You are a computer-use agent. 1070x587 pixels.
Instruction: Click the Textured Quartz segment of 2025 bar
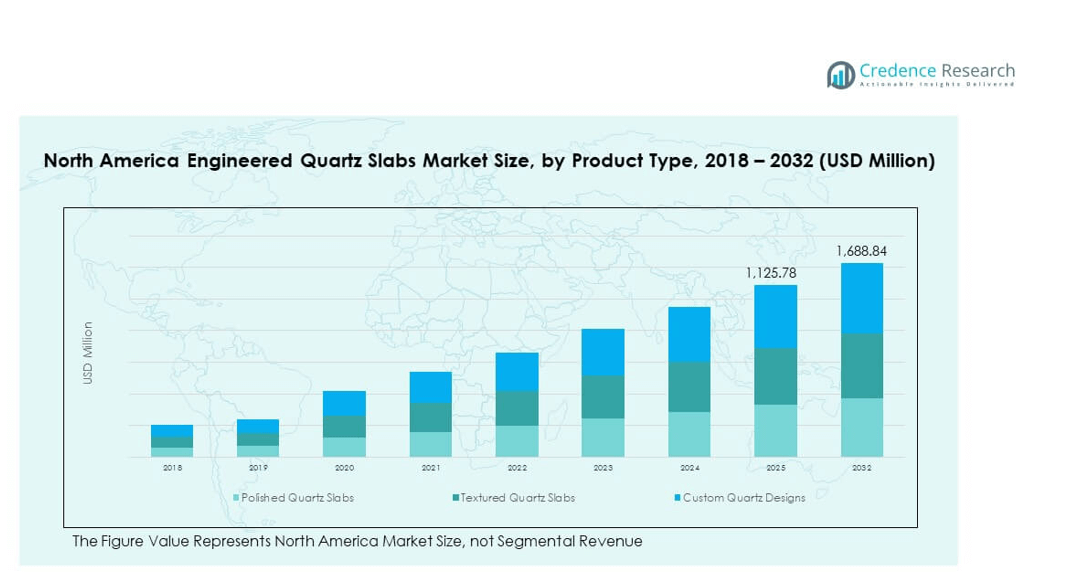(x=775, y=376)
